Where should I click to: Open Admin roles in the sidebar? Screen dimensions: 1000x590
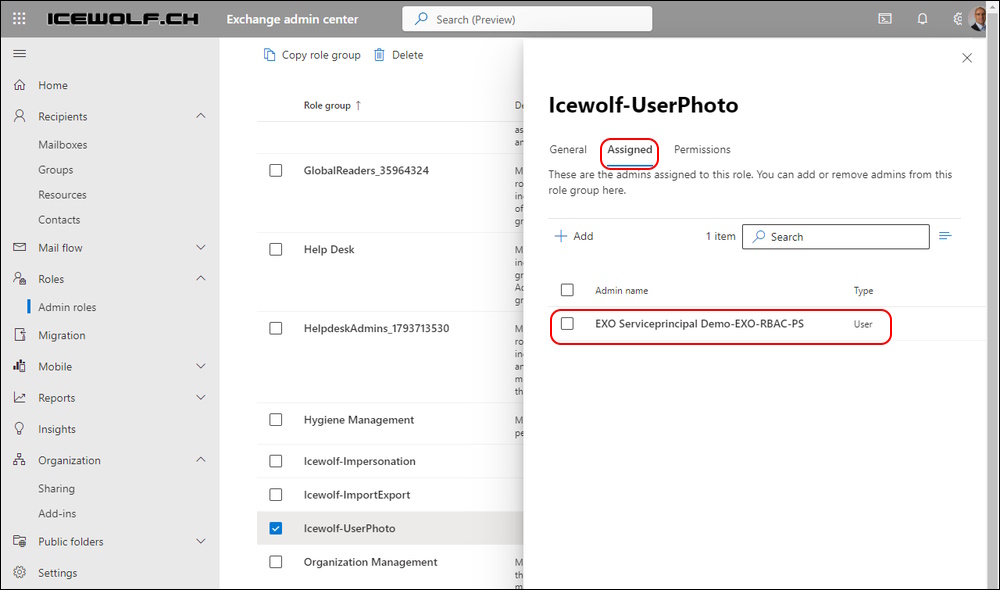pos(67,307)
